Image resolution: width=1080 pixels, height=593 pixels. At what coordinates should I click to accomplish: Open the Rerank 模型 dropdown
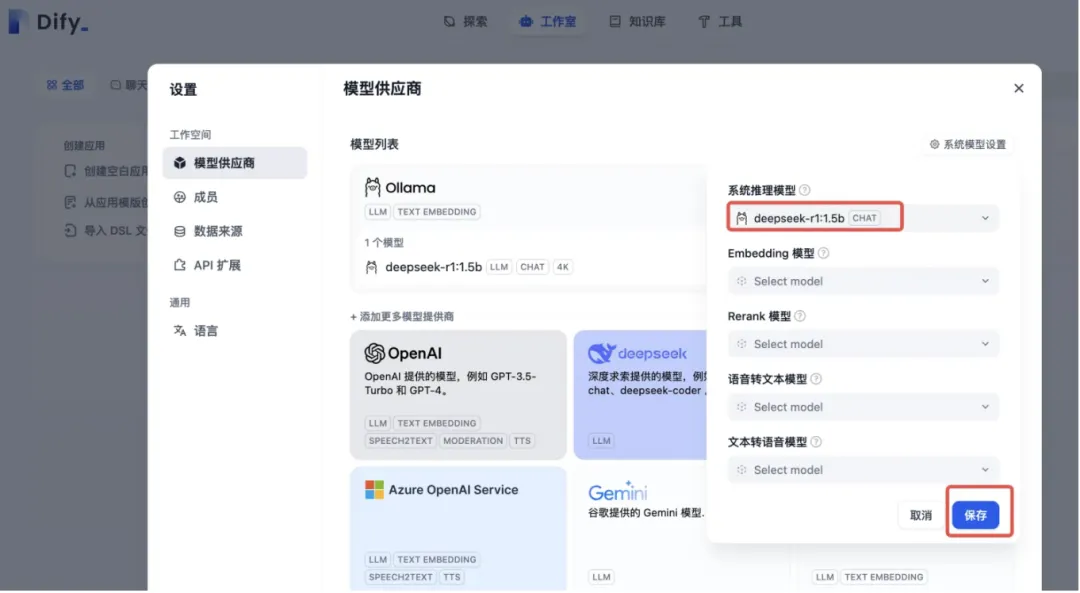click(x=863, y=344)
